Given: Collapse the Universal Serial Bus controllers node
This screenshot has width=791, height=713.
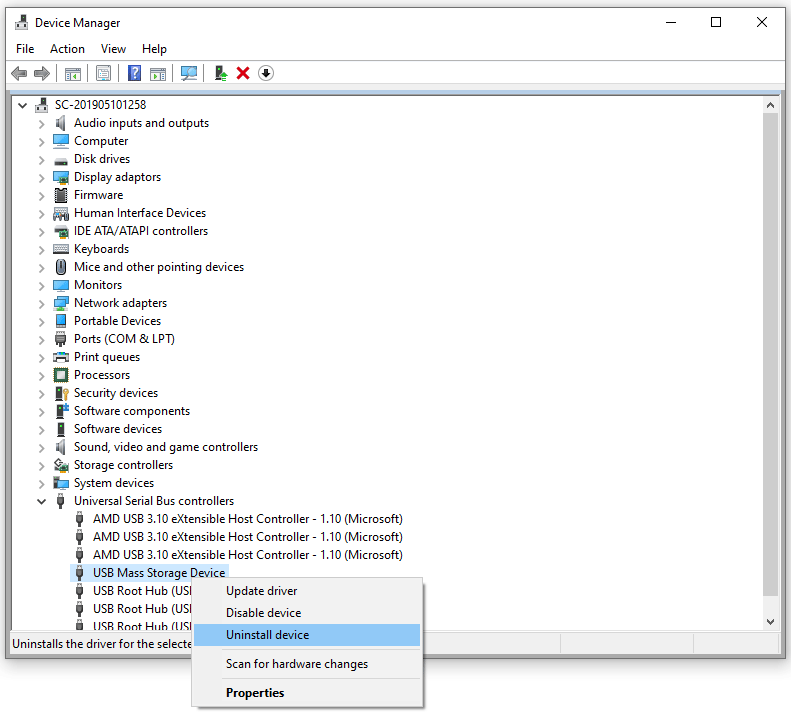Looking at the screenshot, I should pos(41,501).
